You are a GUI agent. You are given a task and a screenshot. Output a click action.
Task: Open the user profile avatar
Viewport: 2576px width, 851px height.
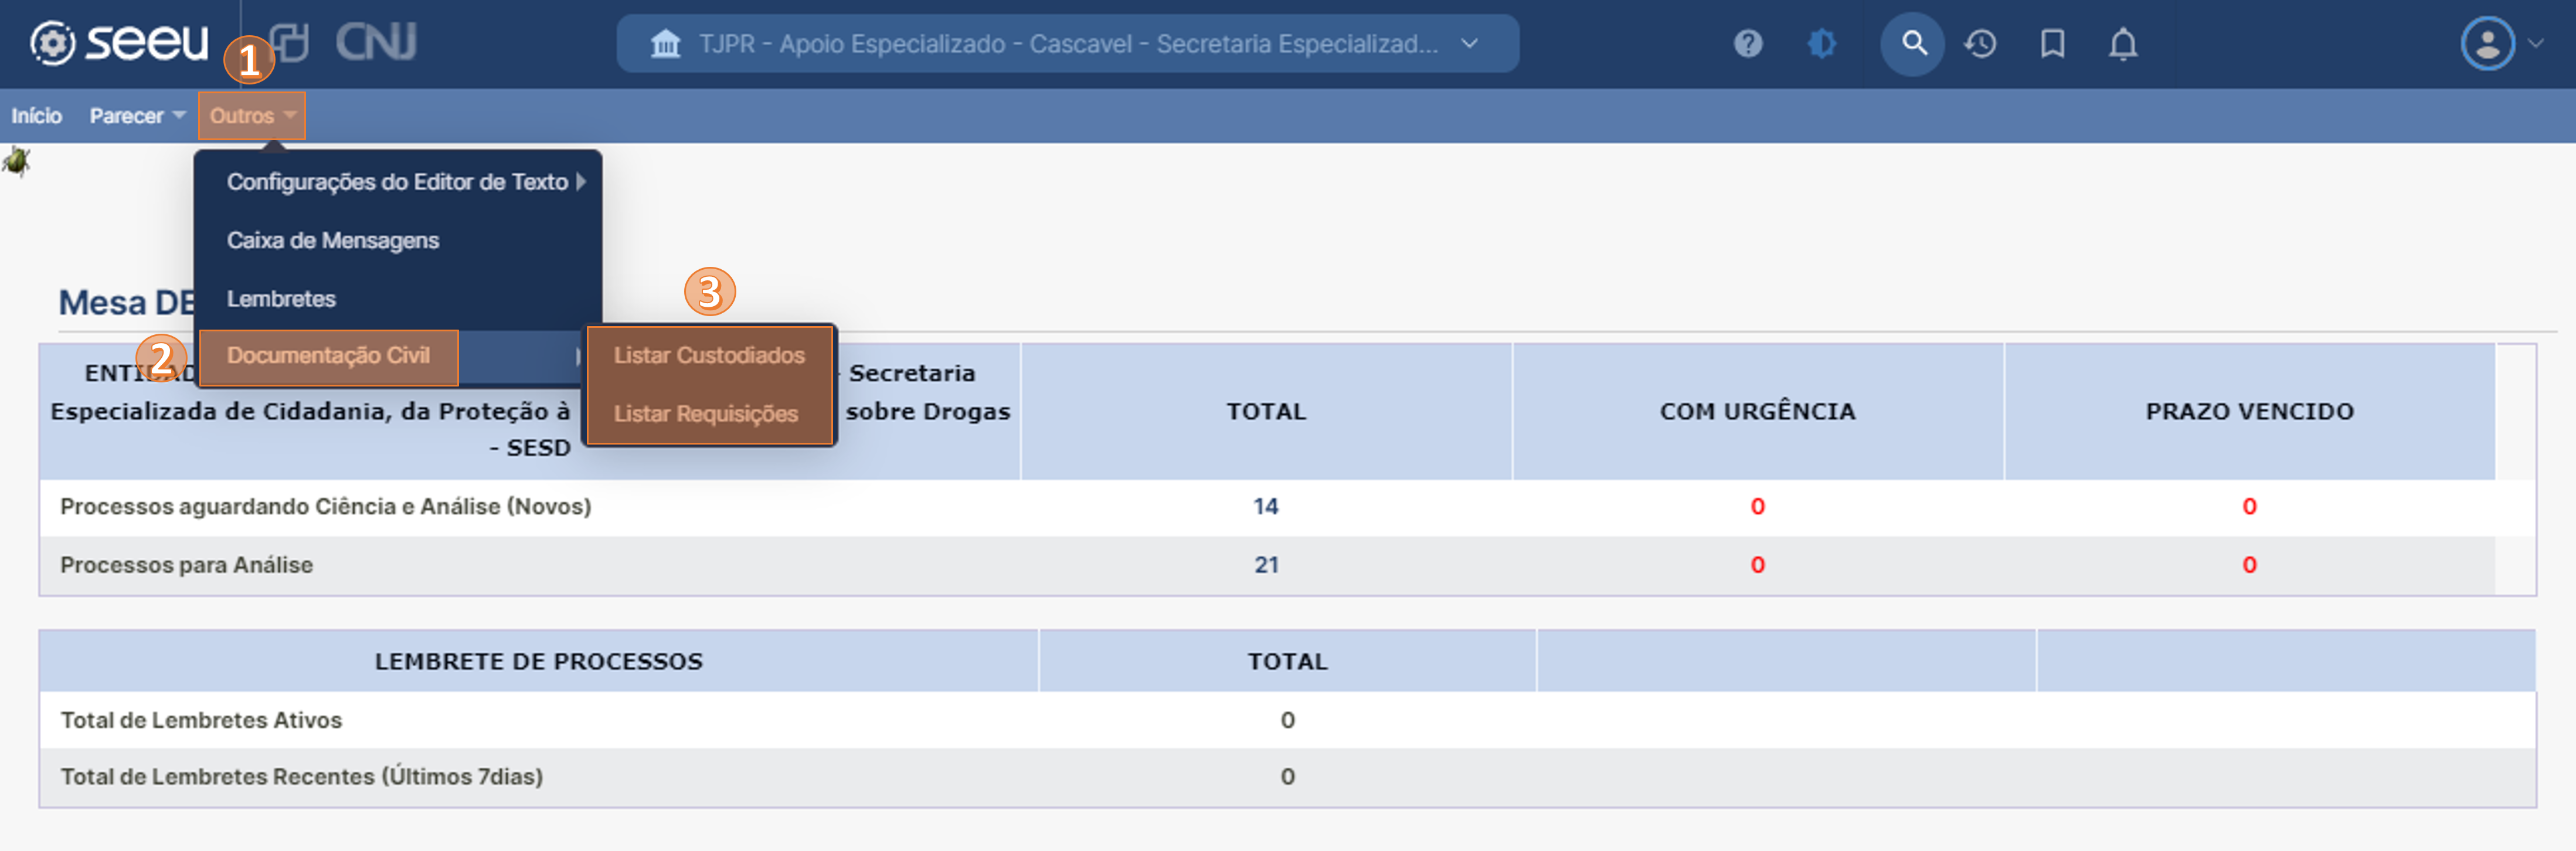pyautogui.click(x=2487, y=44)
